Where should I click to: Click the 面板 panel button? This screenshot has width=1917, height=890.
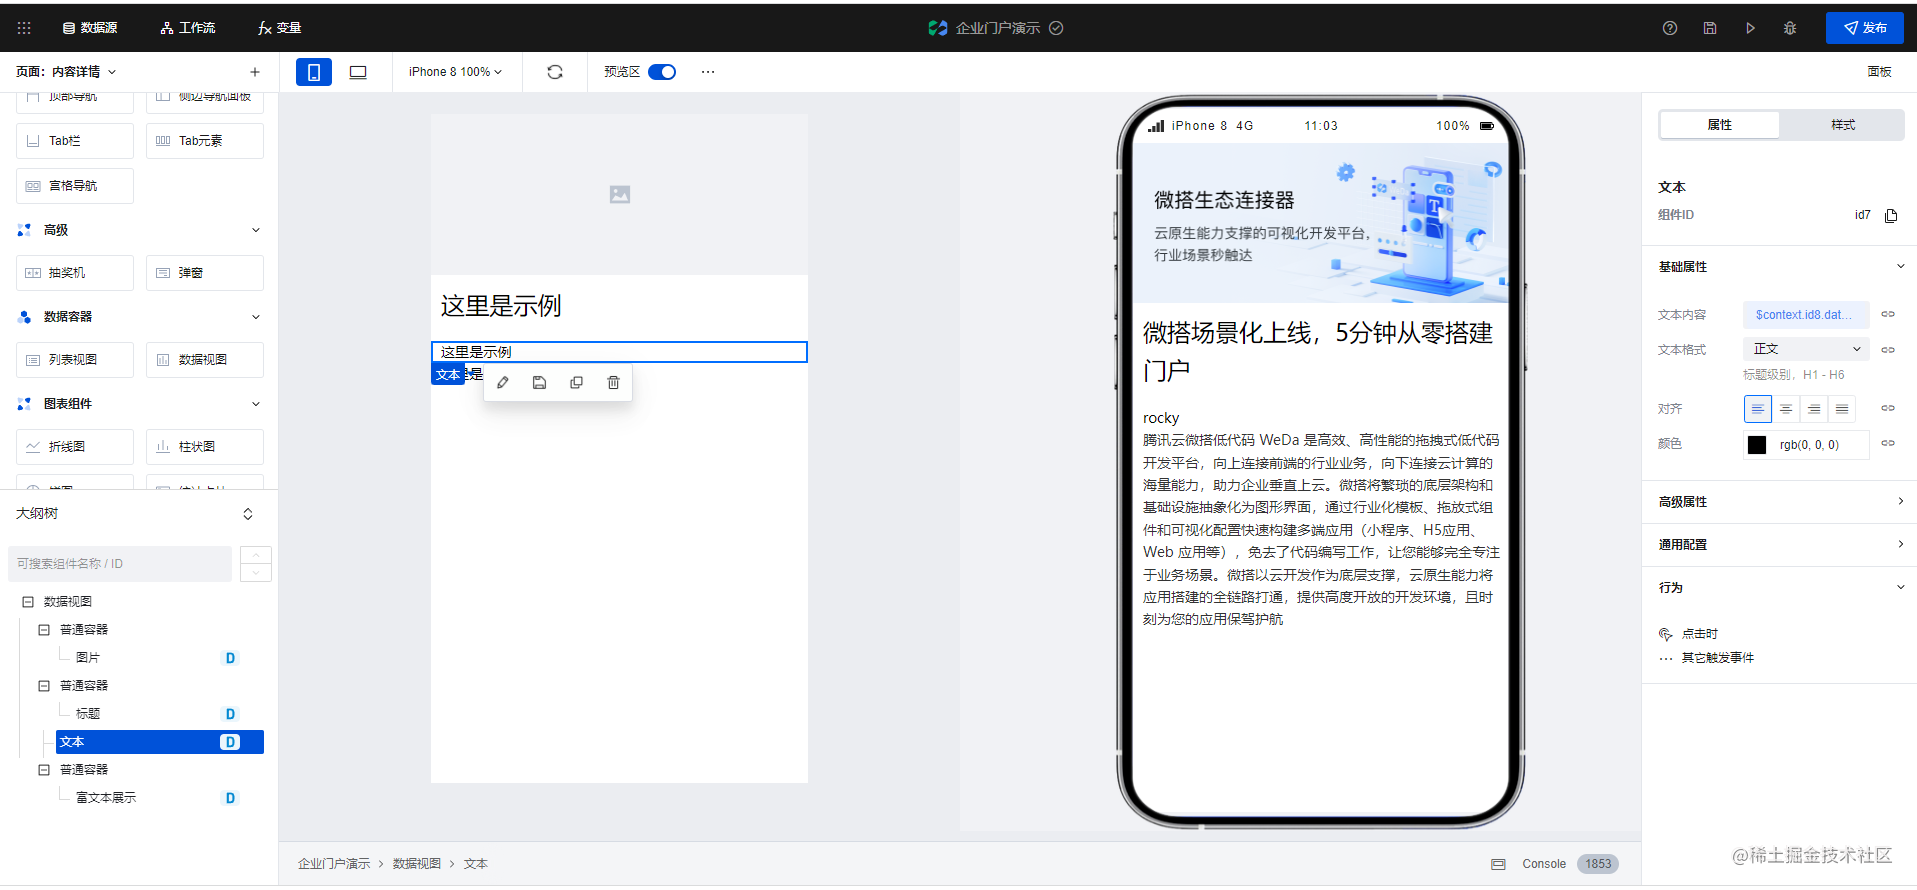[x=1879, y=72]
